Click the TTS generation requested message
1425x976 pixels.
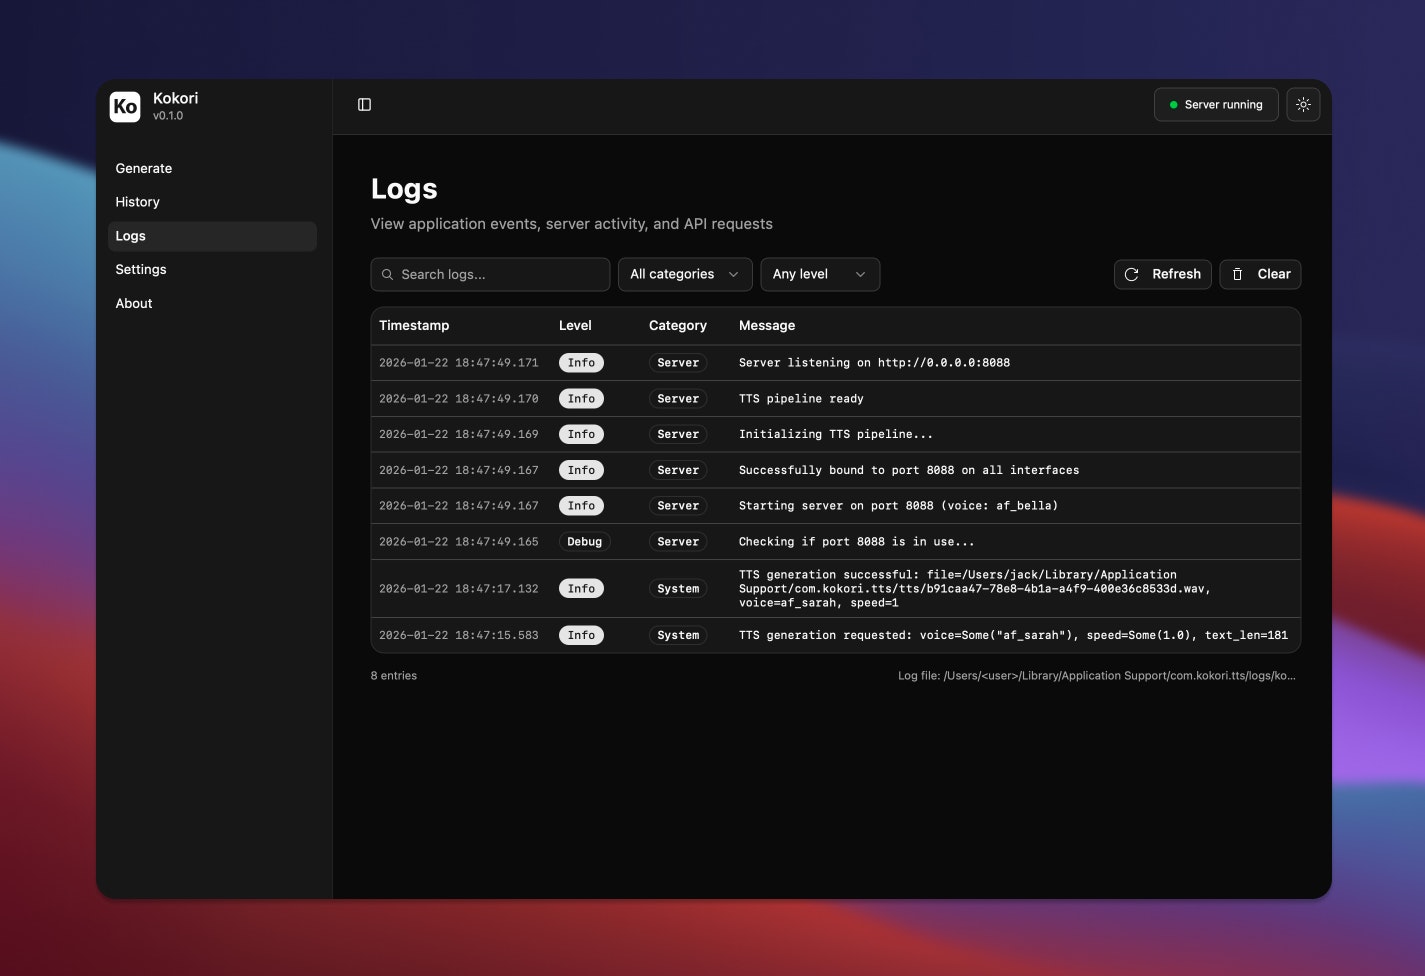tap(1013, 636)
